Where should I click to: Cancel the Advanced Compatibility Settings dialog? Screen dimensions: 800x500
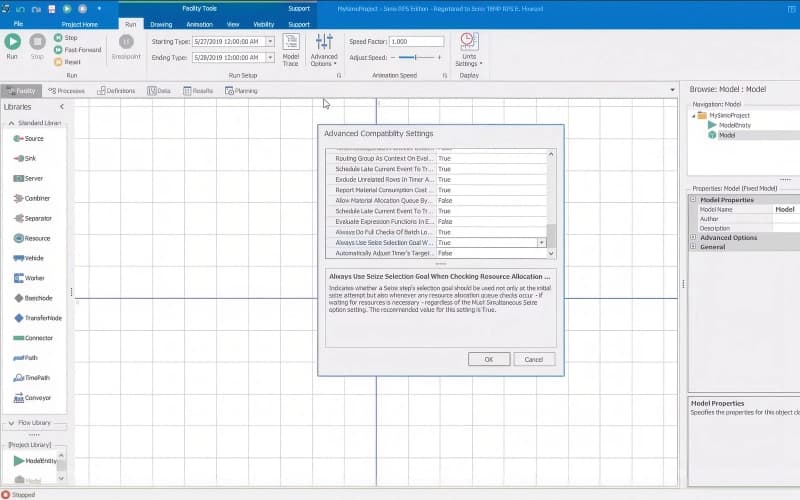pos(534,359)
